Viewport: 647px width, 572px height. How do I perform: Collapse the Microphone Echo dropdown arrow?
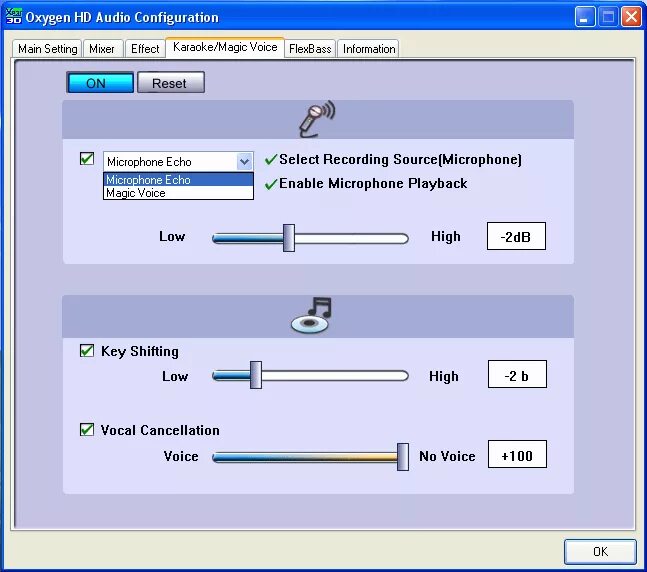(x=245, y=161)
